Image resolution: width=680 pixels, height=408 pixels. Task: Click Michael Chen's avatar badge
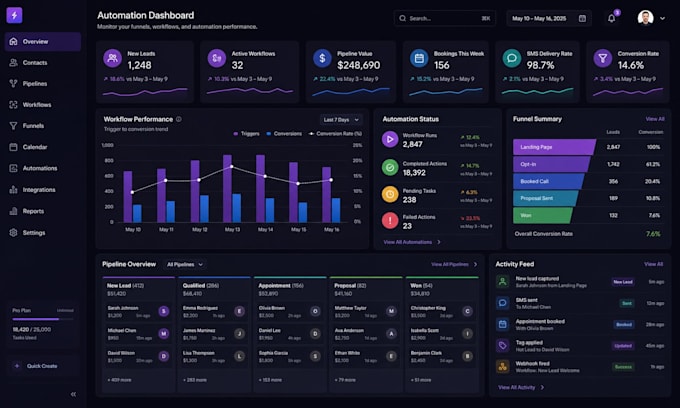(x=163, y=333)
